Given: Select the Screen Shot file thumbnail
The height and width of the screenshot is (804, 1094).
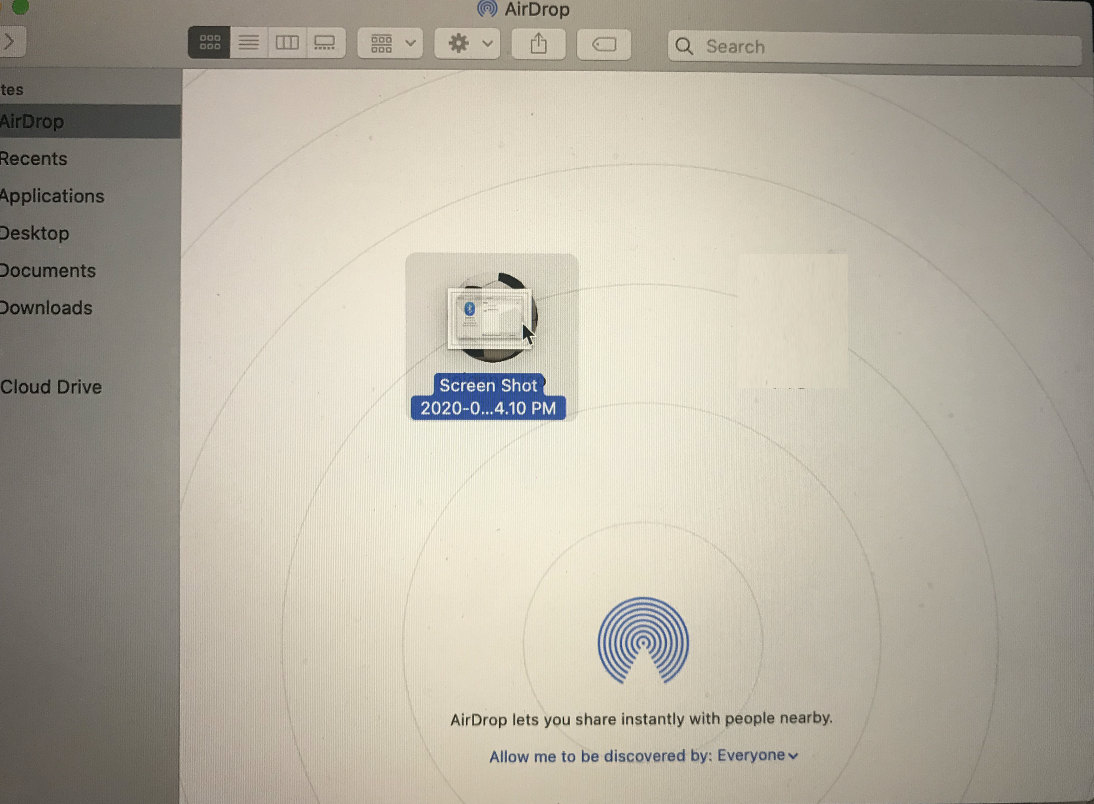Looking at the screenshot, I should pyautogui.click(x=491, y=318).
